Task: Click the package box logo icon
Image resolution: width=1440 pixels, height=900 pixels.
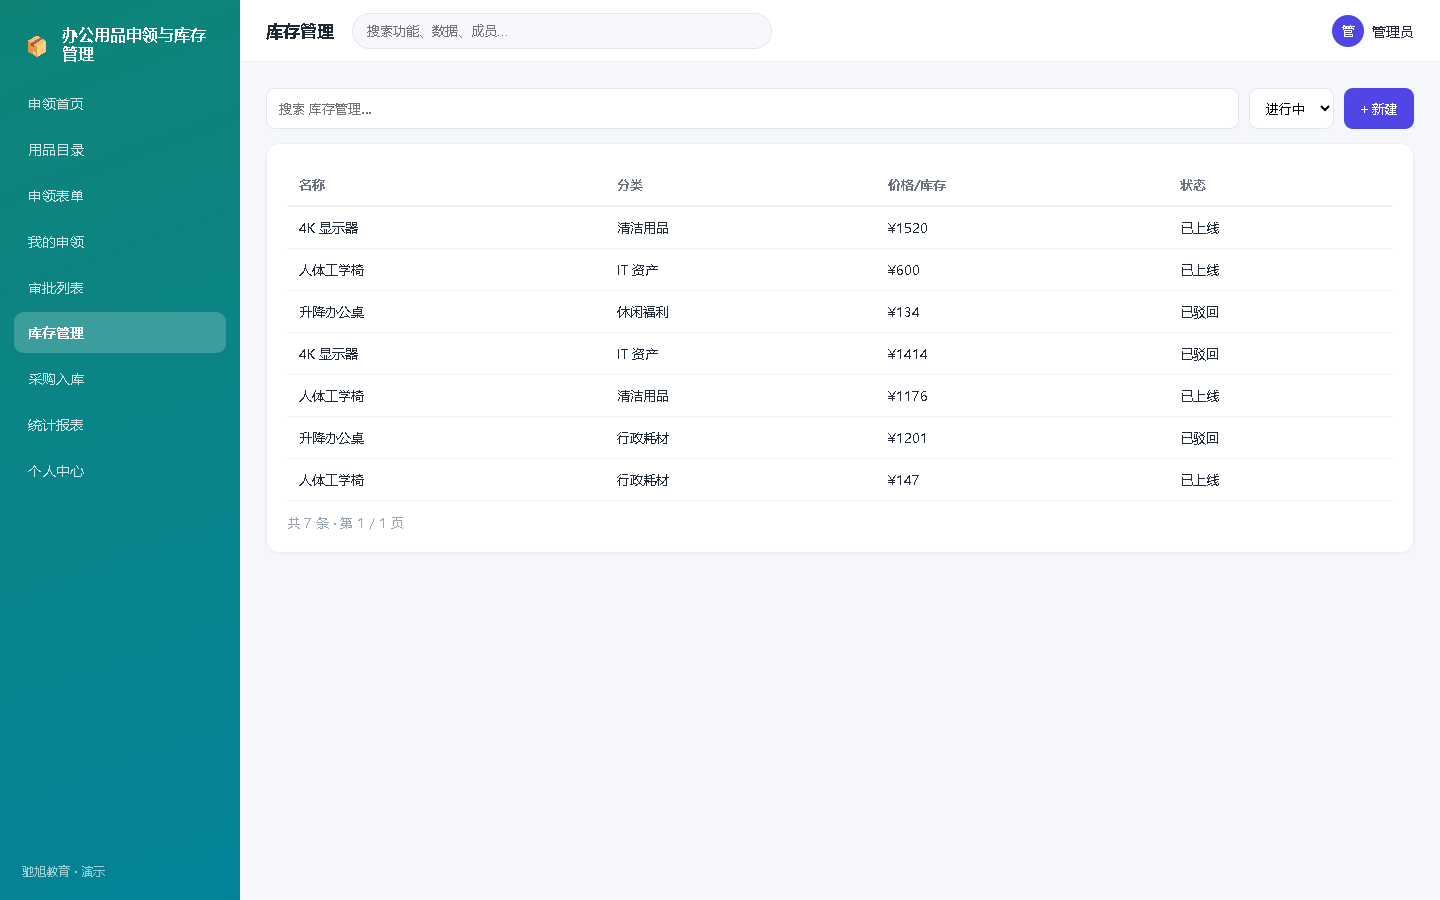Action: coord(37,46)
